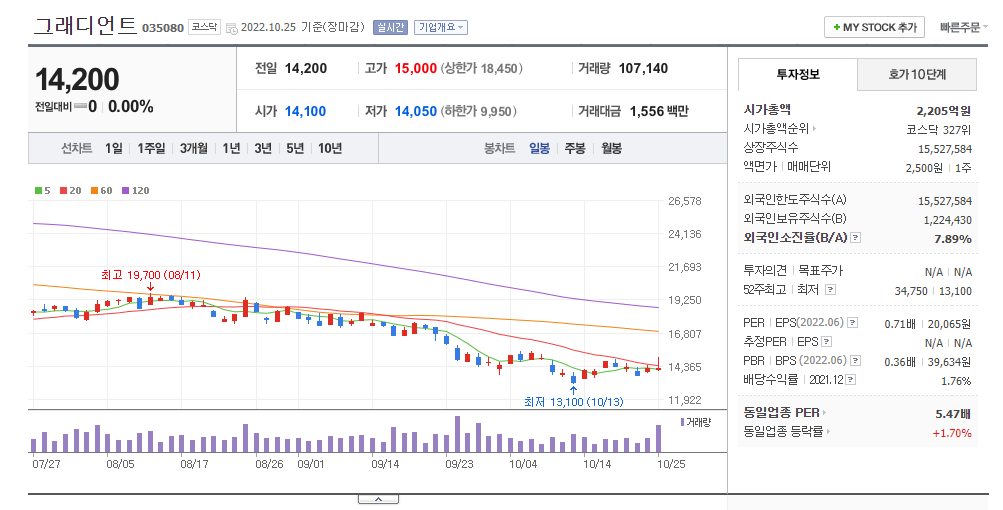The width and height of the screenshot is (1003, 510).
Task: Click the 외국인소진율 value 7.89%
Action: (953, 239)
